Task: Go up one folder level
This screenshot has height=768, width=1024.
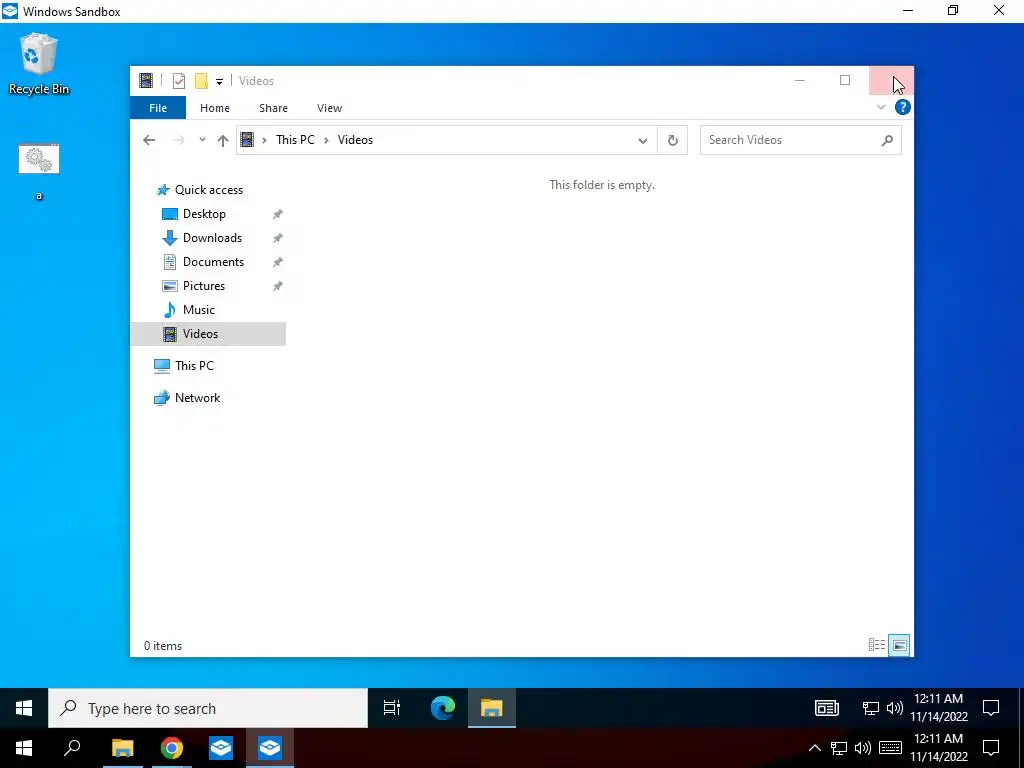Action: 223,140
